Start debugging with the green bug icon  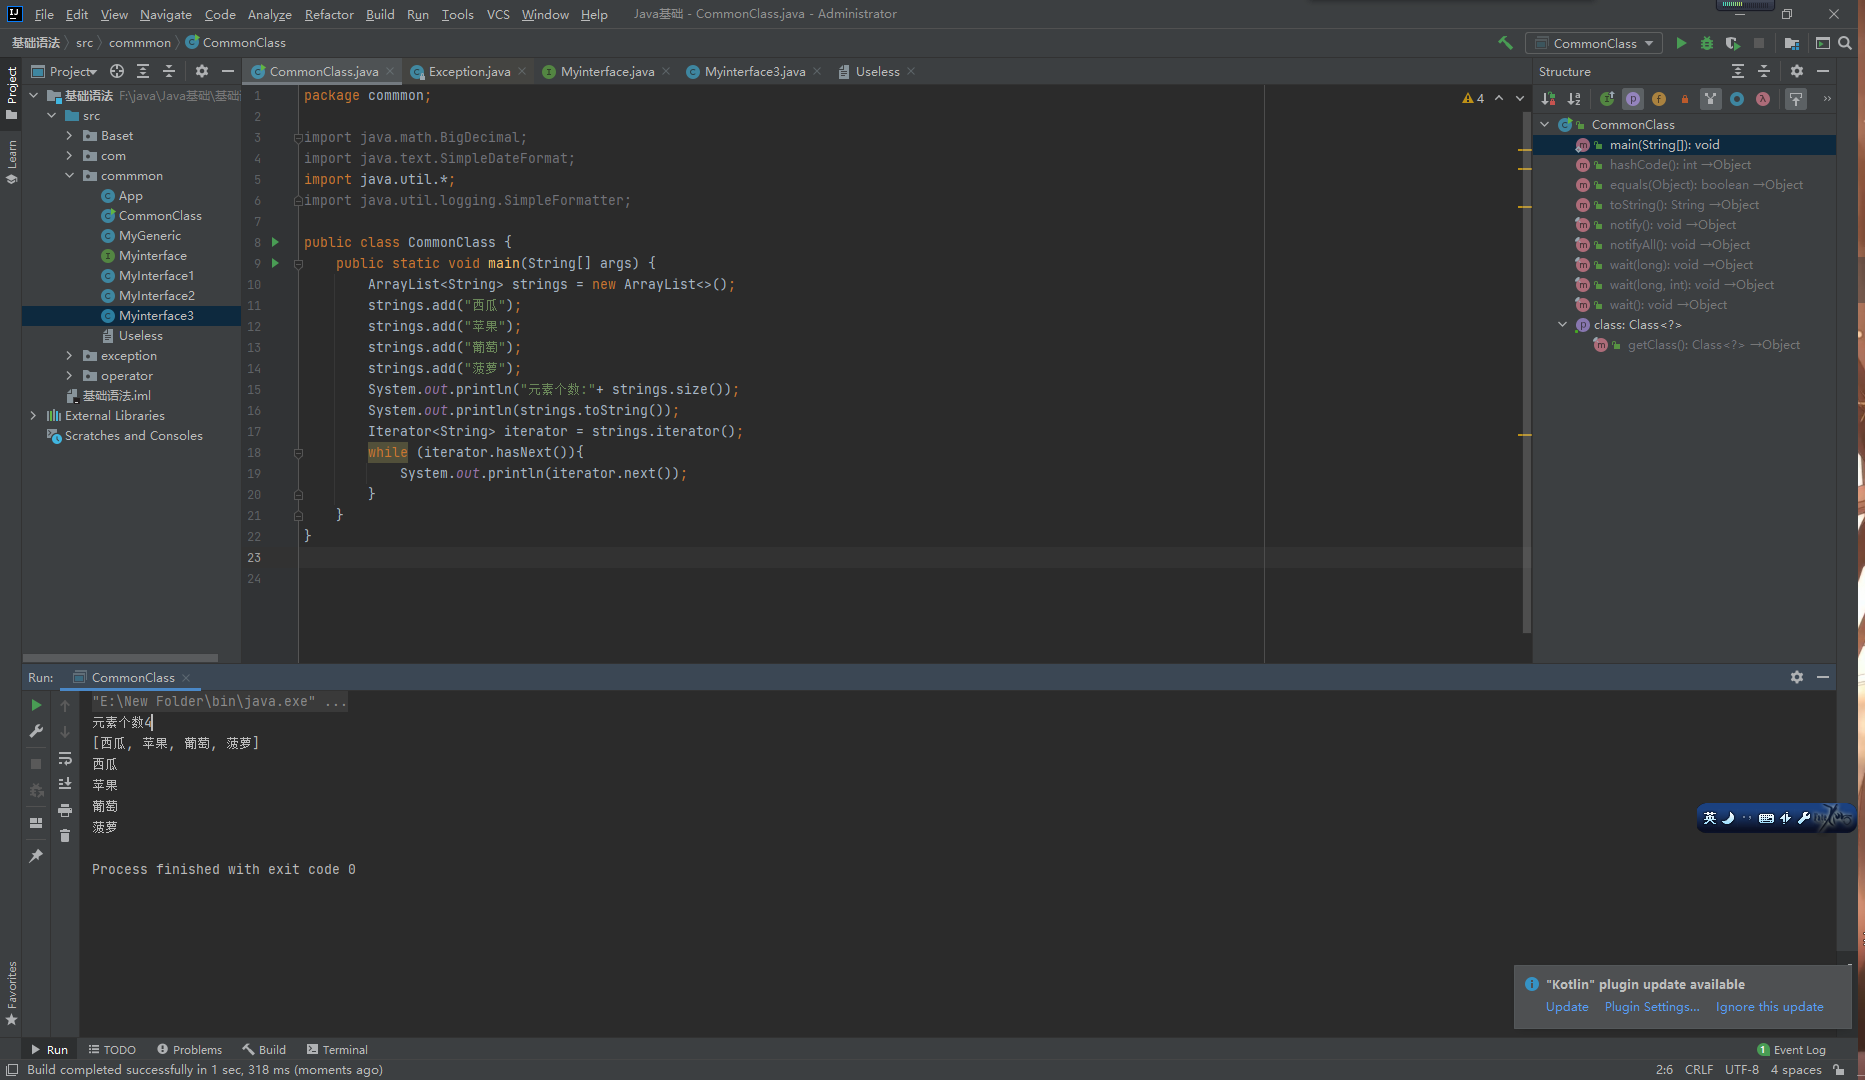1707,43
